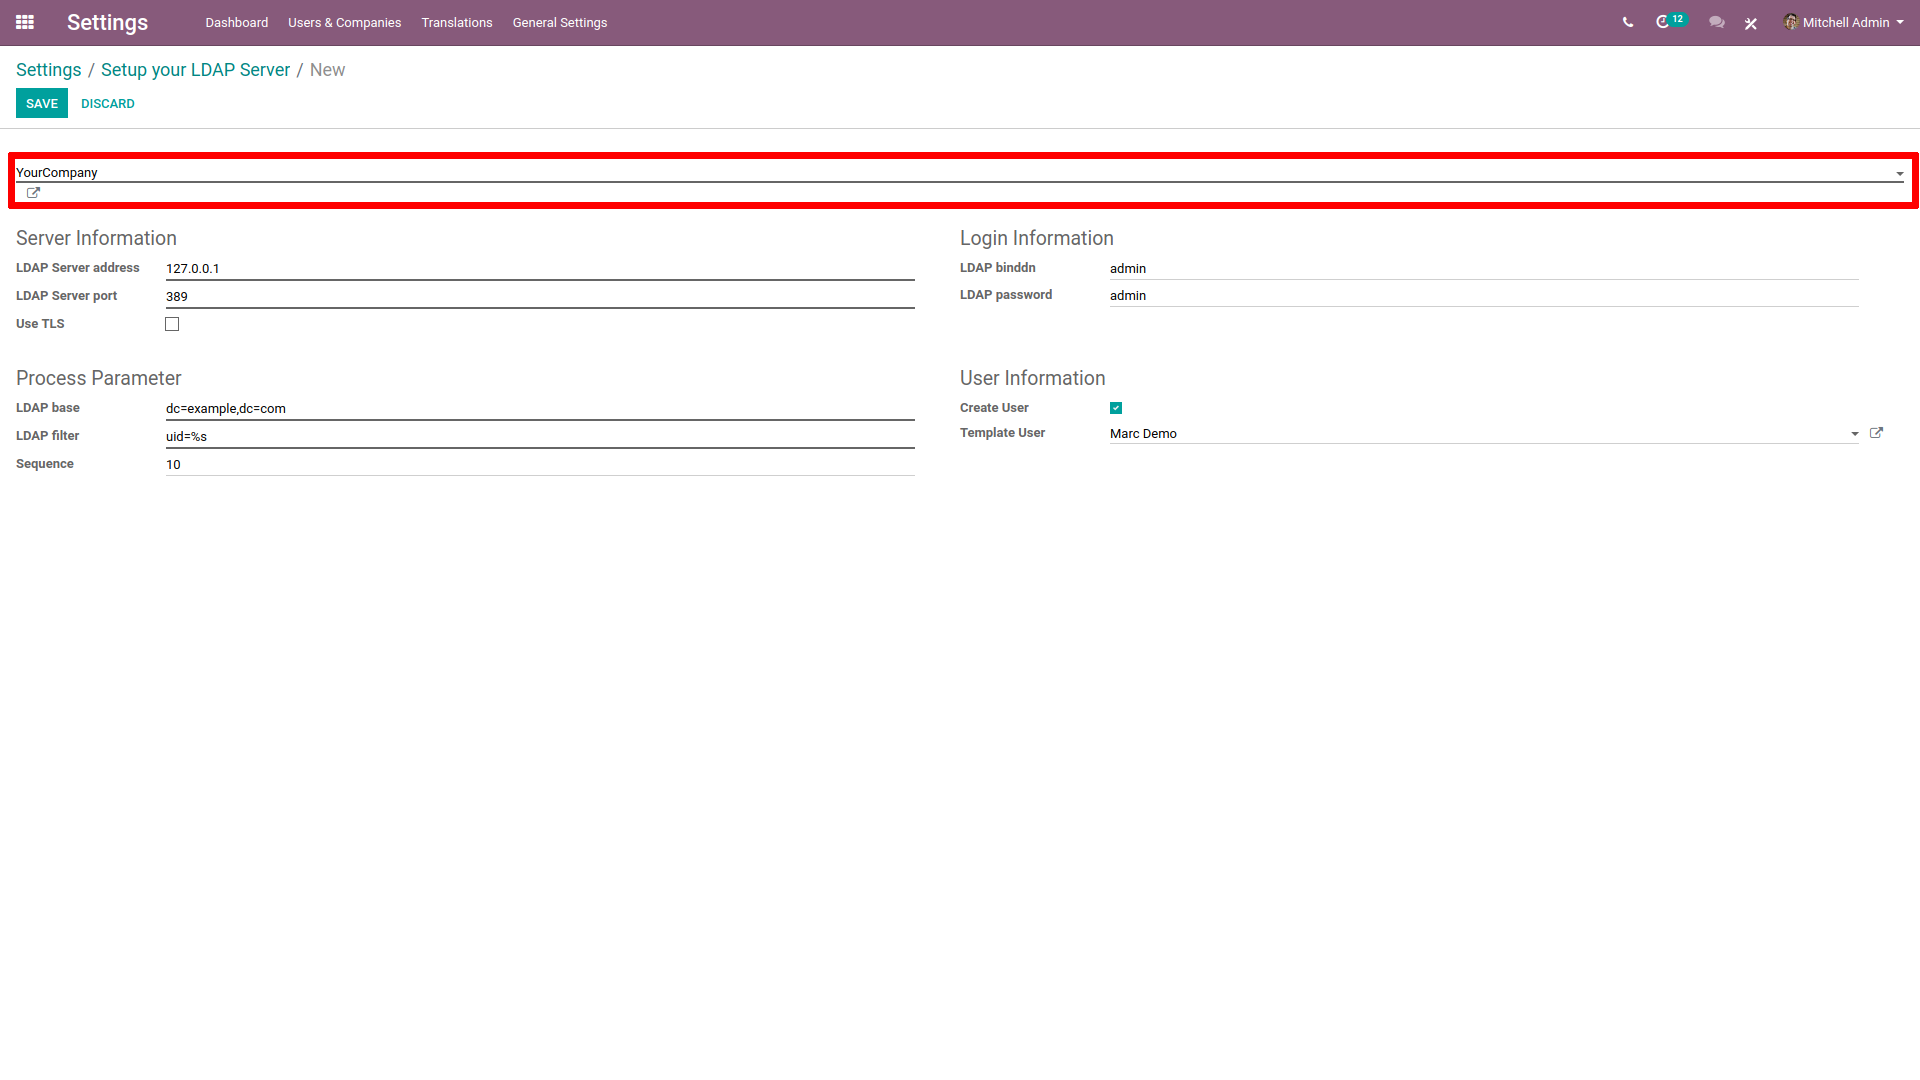Screen dimensions: 1920x1080
Task: Enable the Use TLS checkbox
Action: point(171,323)
